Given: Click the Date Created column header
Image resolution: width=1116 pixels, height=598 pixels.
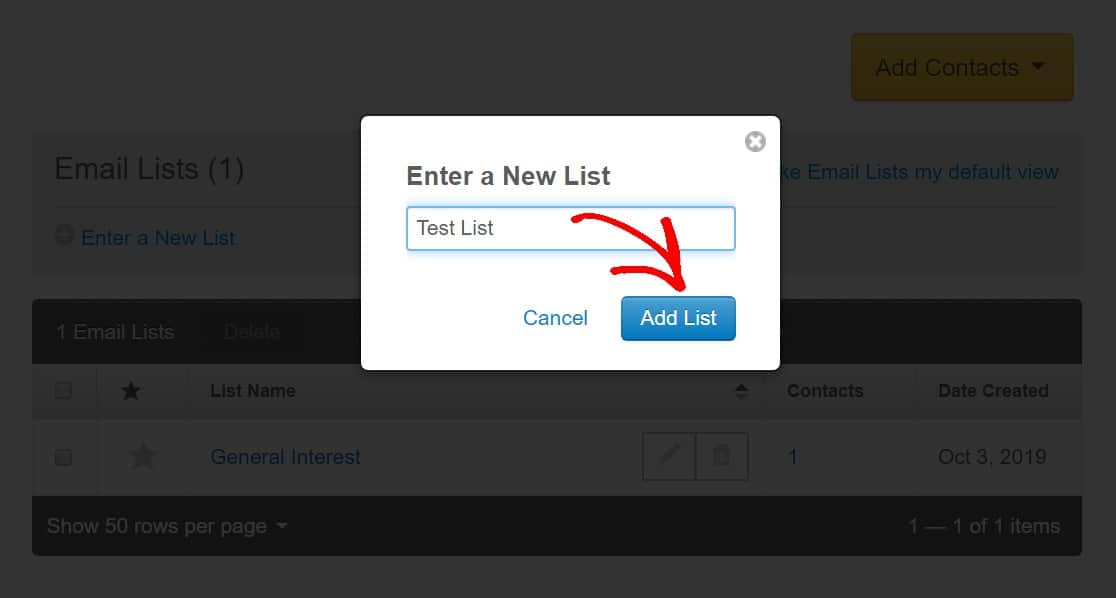Looking at the screenshot, I should [x=993, y=390].
